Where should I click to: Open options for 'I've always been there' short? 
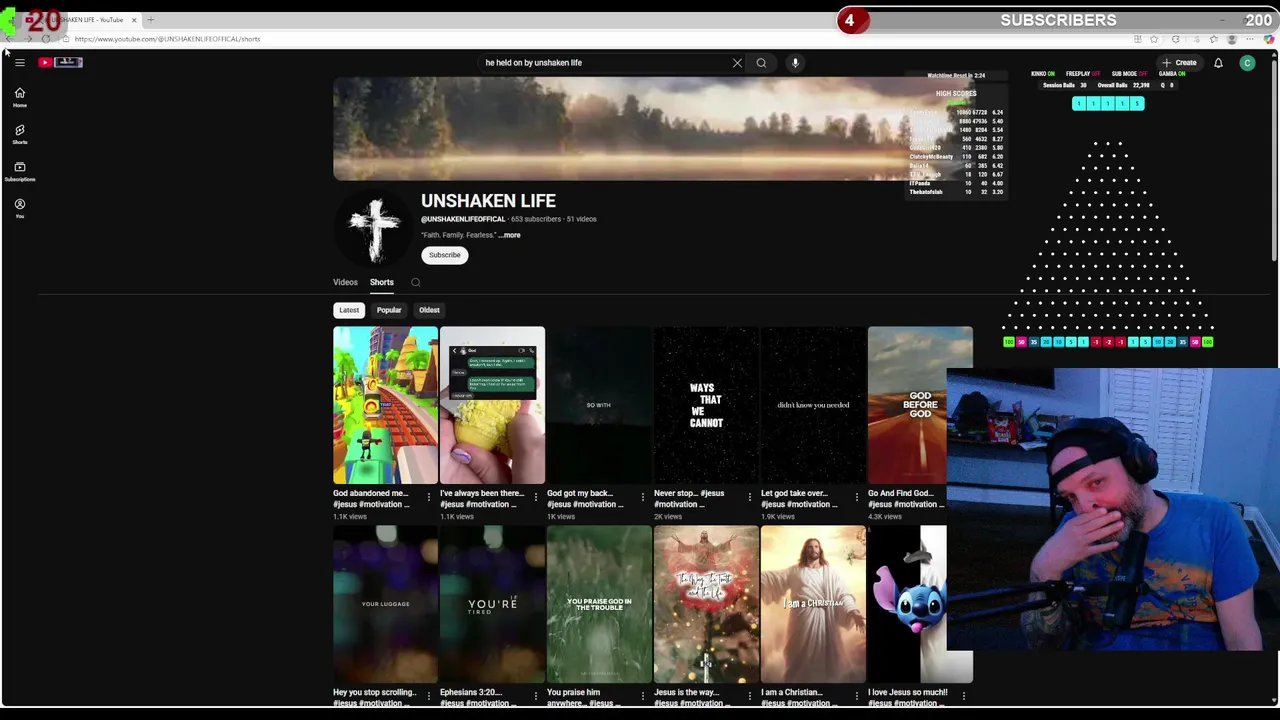(536, 497)
